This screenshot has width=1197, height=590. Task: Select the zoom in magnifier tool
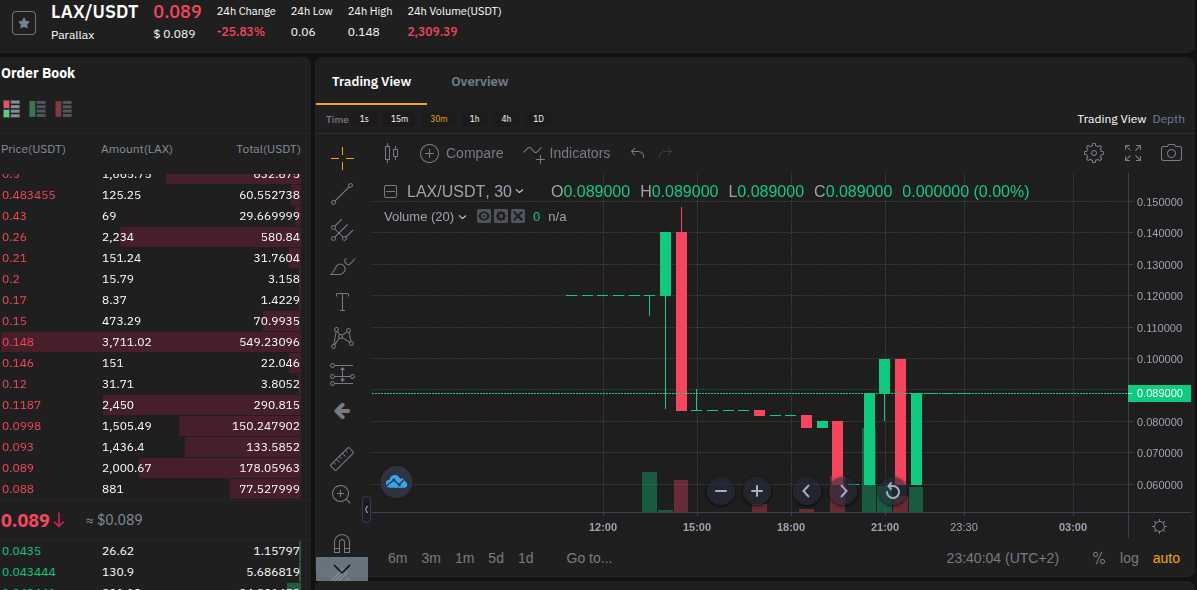342,494
